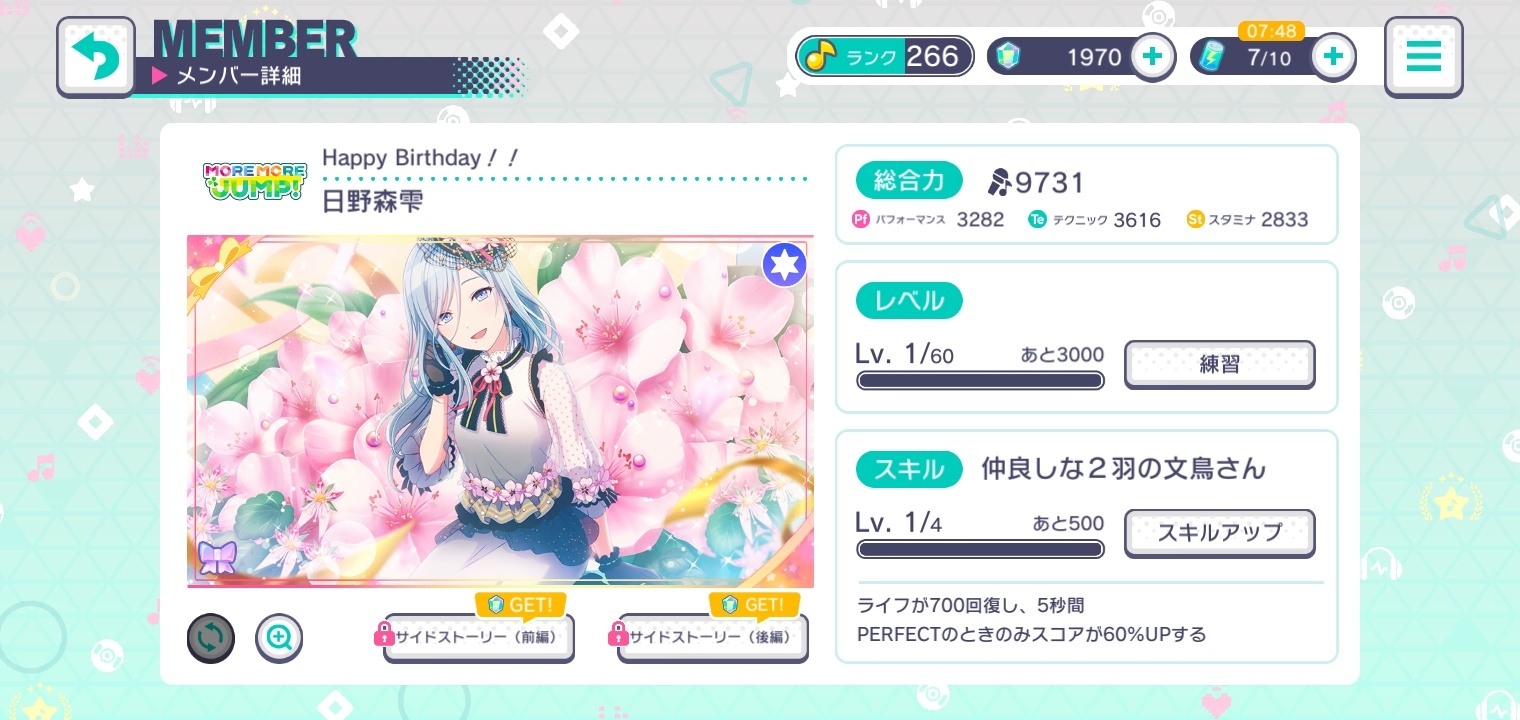Tap the live bonus energy drink icon
Image resolution: width=1520 pixels, height=720 pixels.
(1213, 57)
